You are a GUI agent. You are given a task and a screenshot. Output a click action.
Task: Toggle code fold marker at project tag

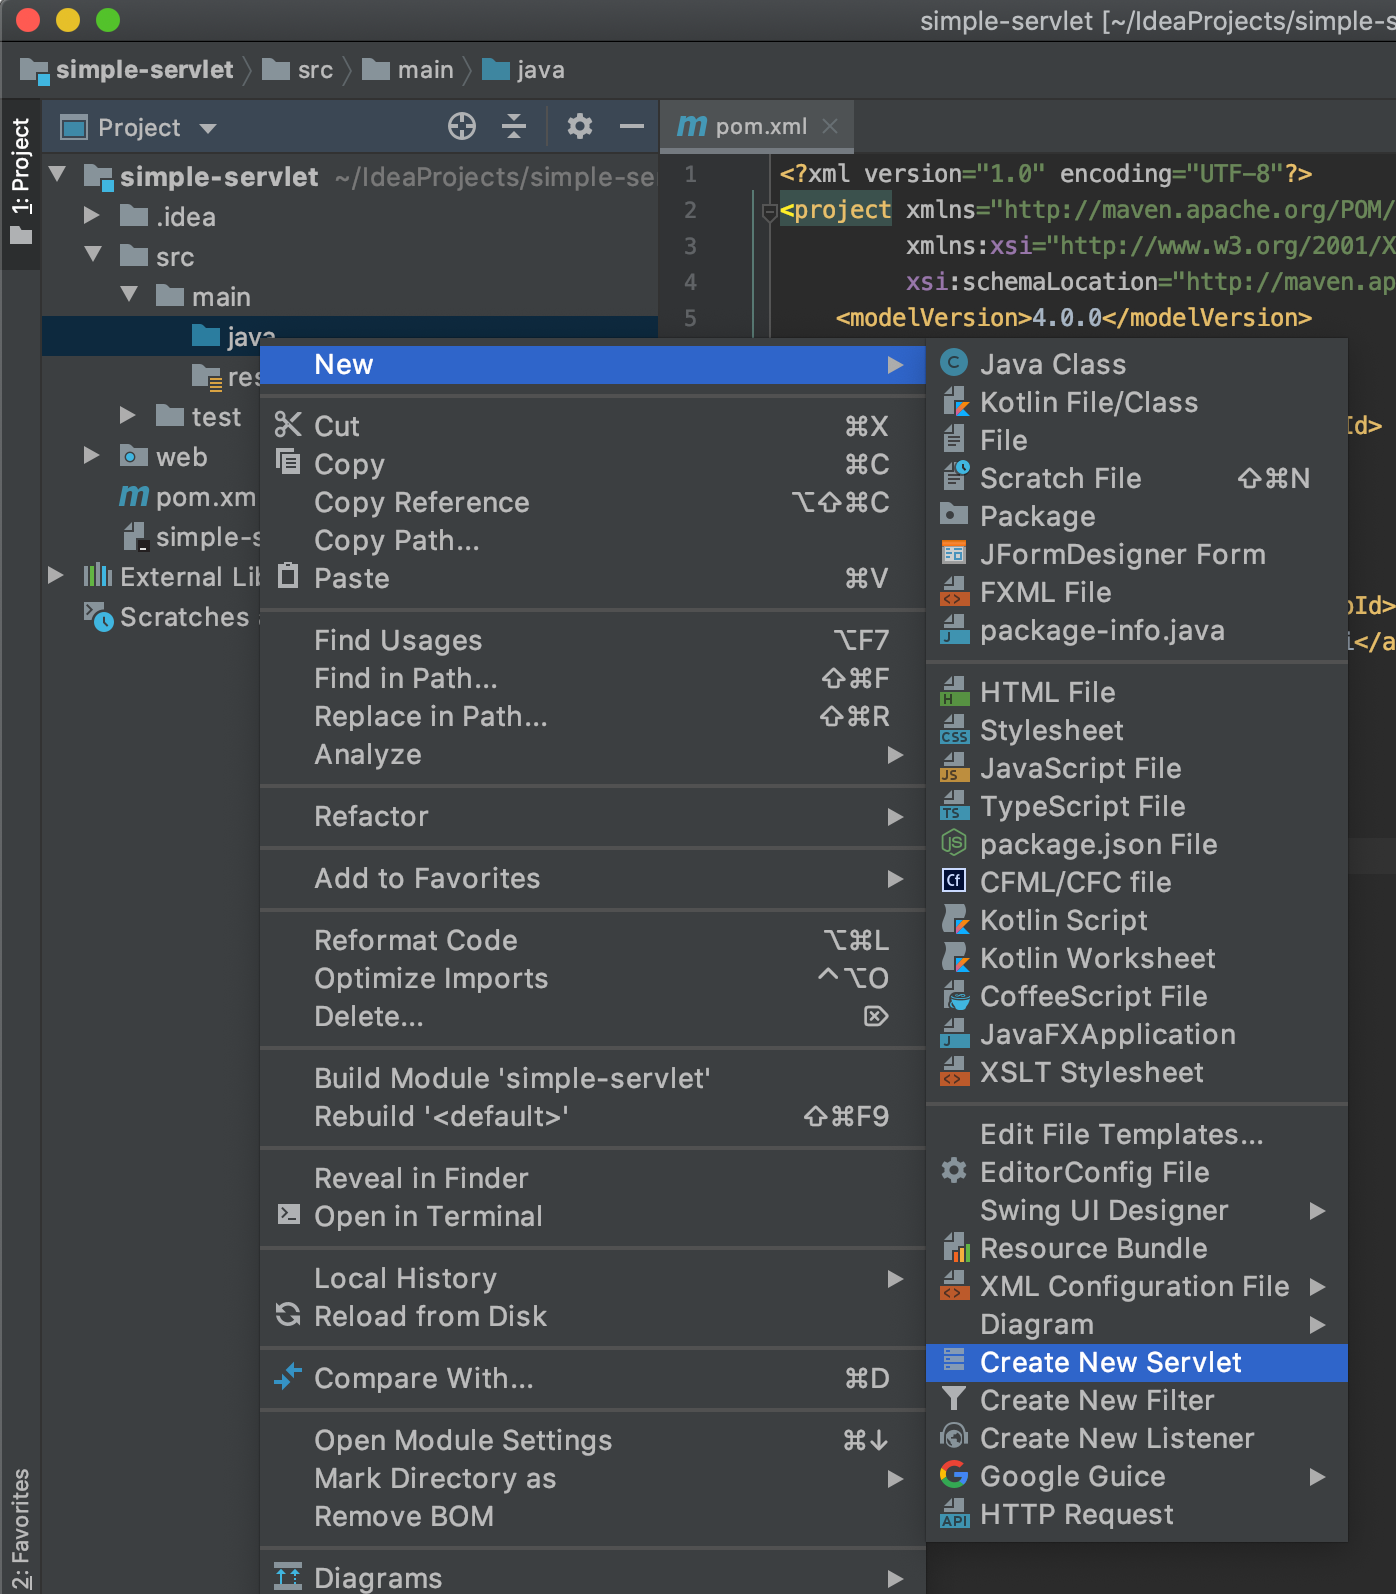(769, 211)
